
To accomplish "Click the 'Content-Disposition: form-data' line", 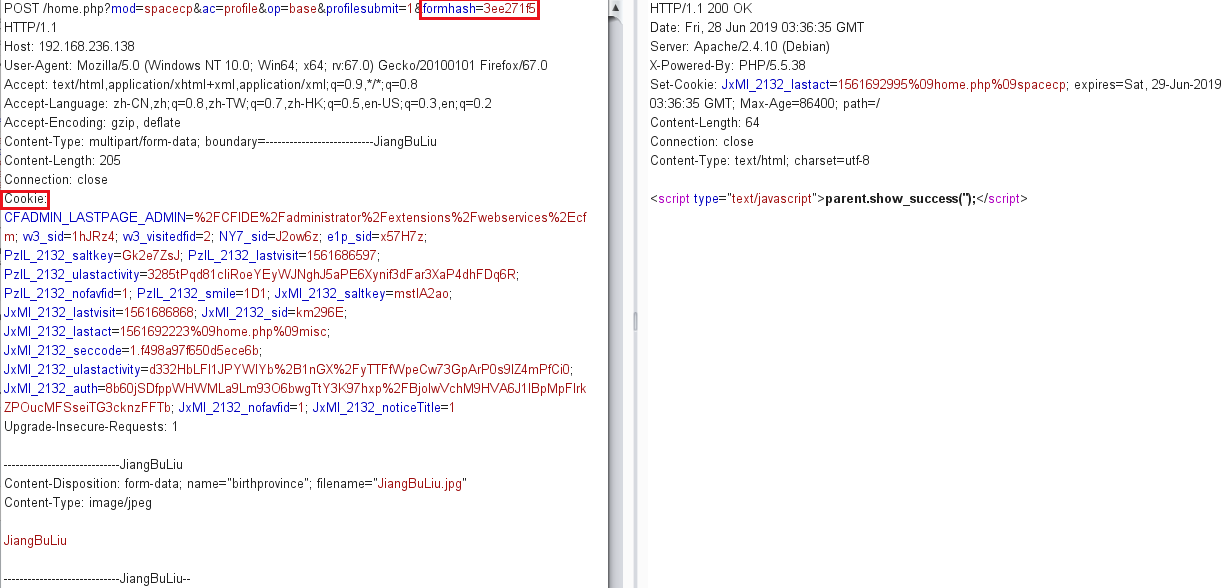I will point(236,483).
